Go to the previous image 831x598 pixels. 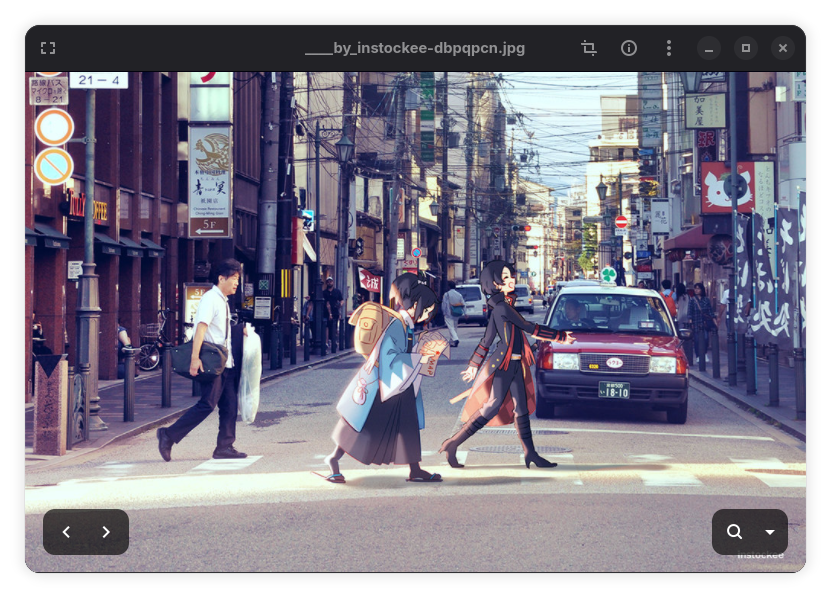point(66,532)
